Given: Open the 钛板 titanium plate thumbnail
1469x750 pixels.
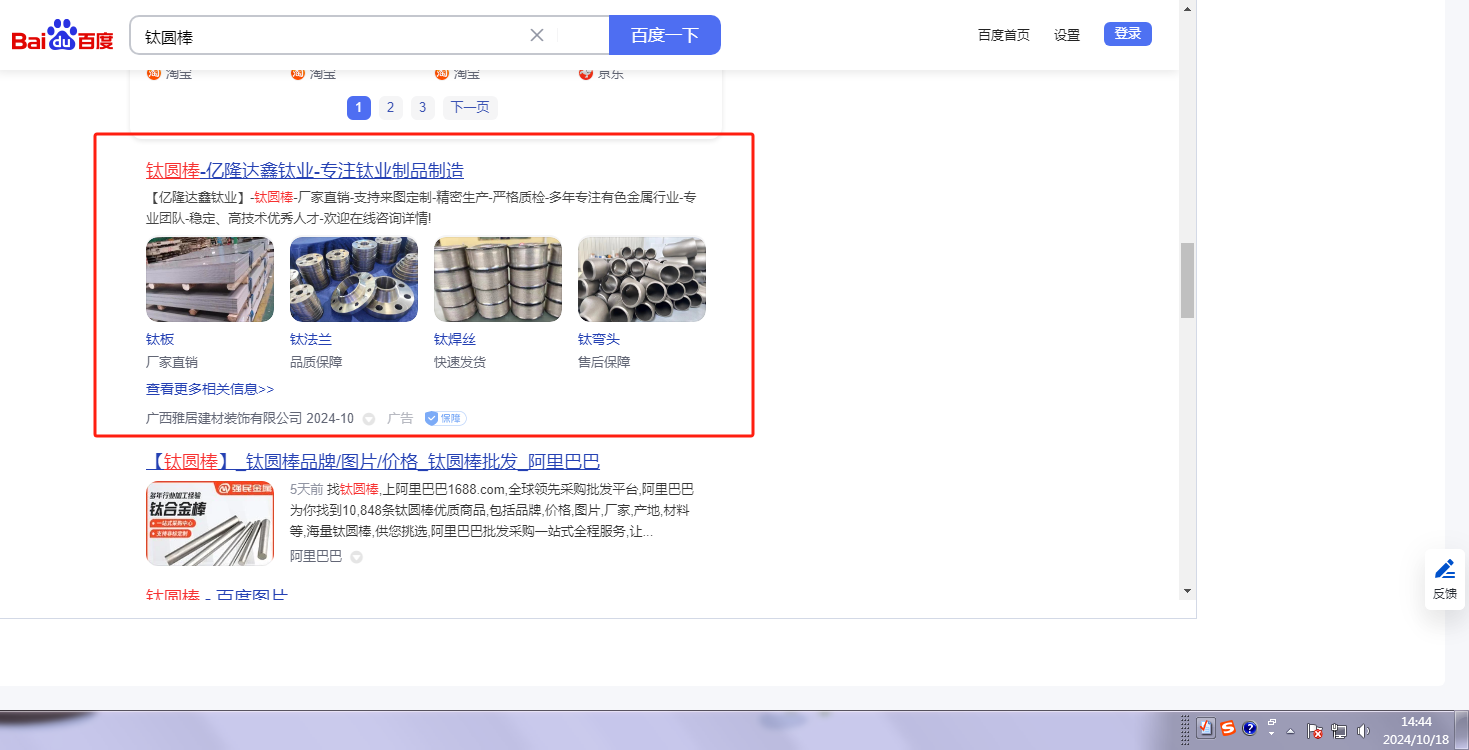Looking at the screenshot, I should (x=210, y=279).
